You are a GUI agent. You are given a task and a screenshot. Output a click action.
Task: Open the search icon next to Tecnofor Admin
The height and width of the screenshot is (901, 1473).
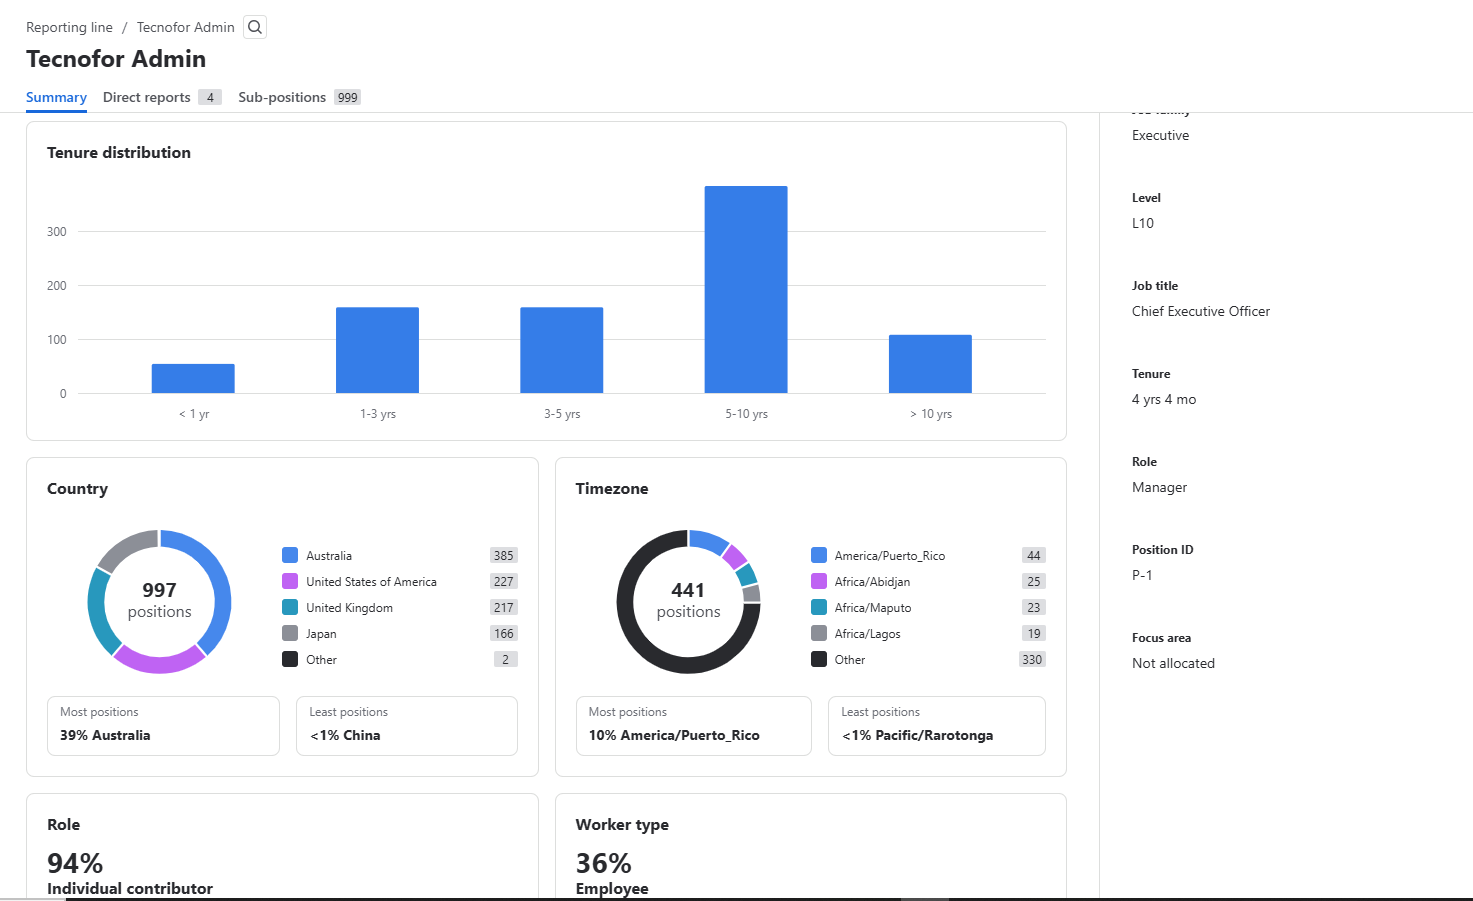coord(254,27)
